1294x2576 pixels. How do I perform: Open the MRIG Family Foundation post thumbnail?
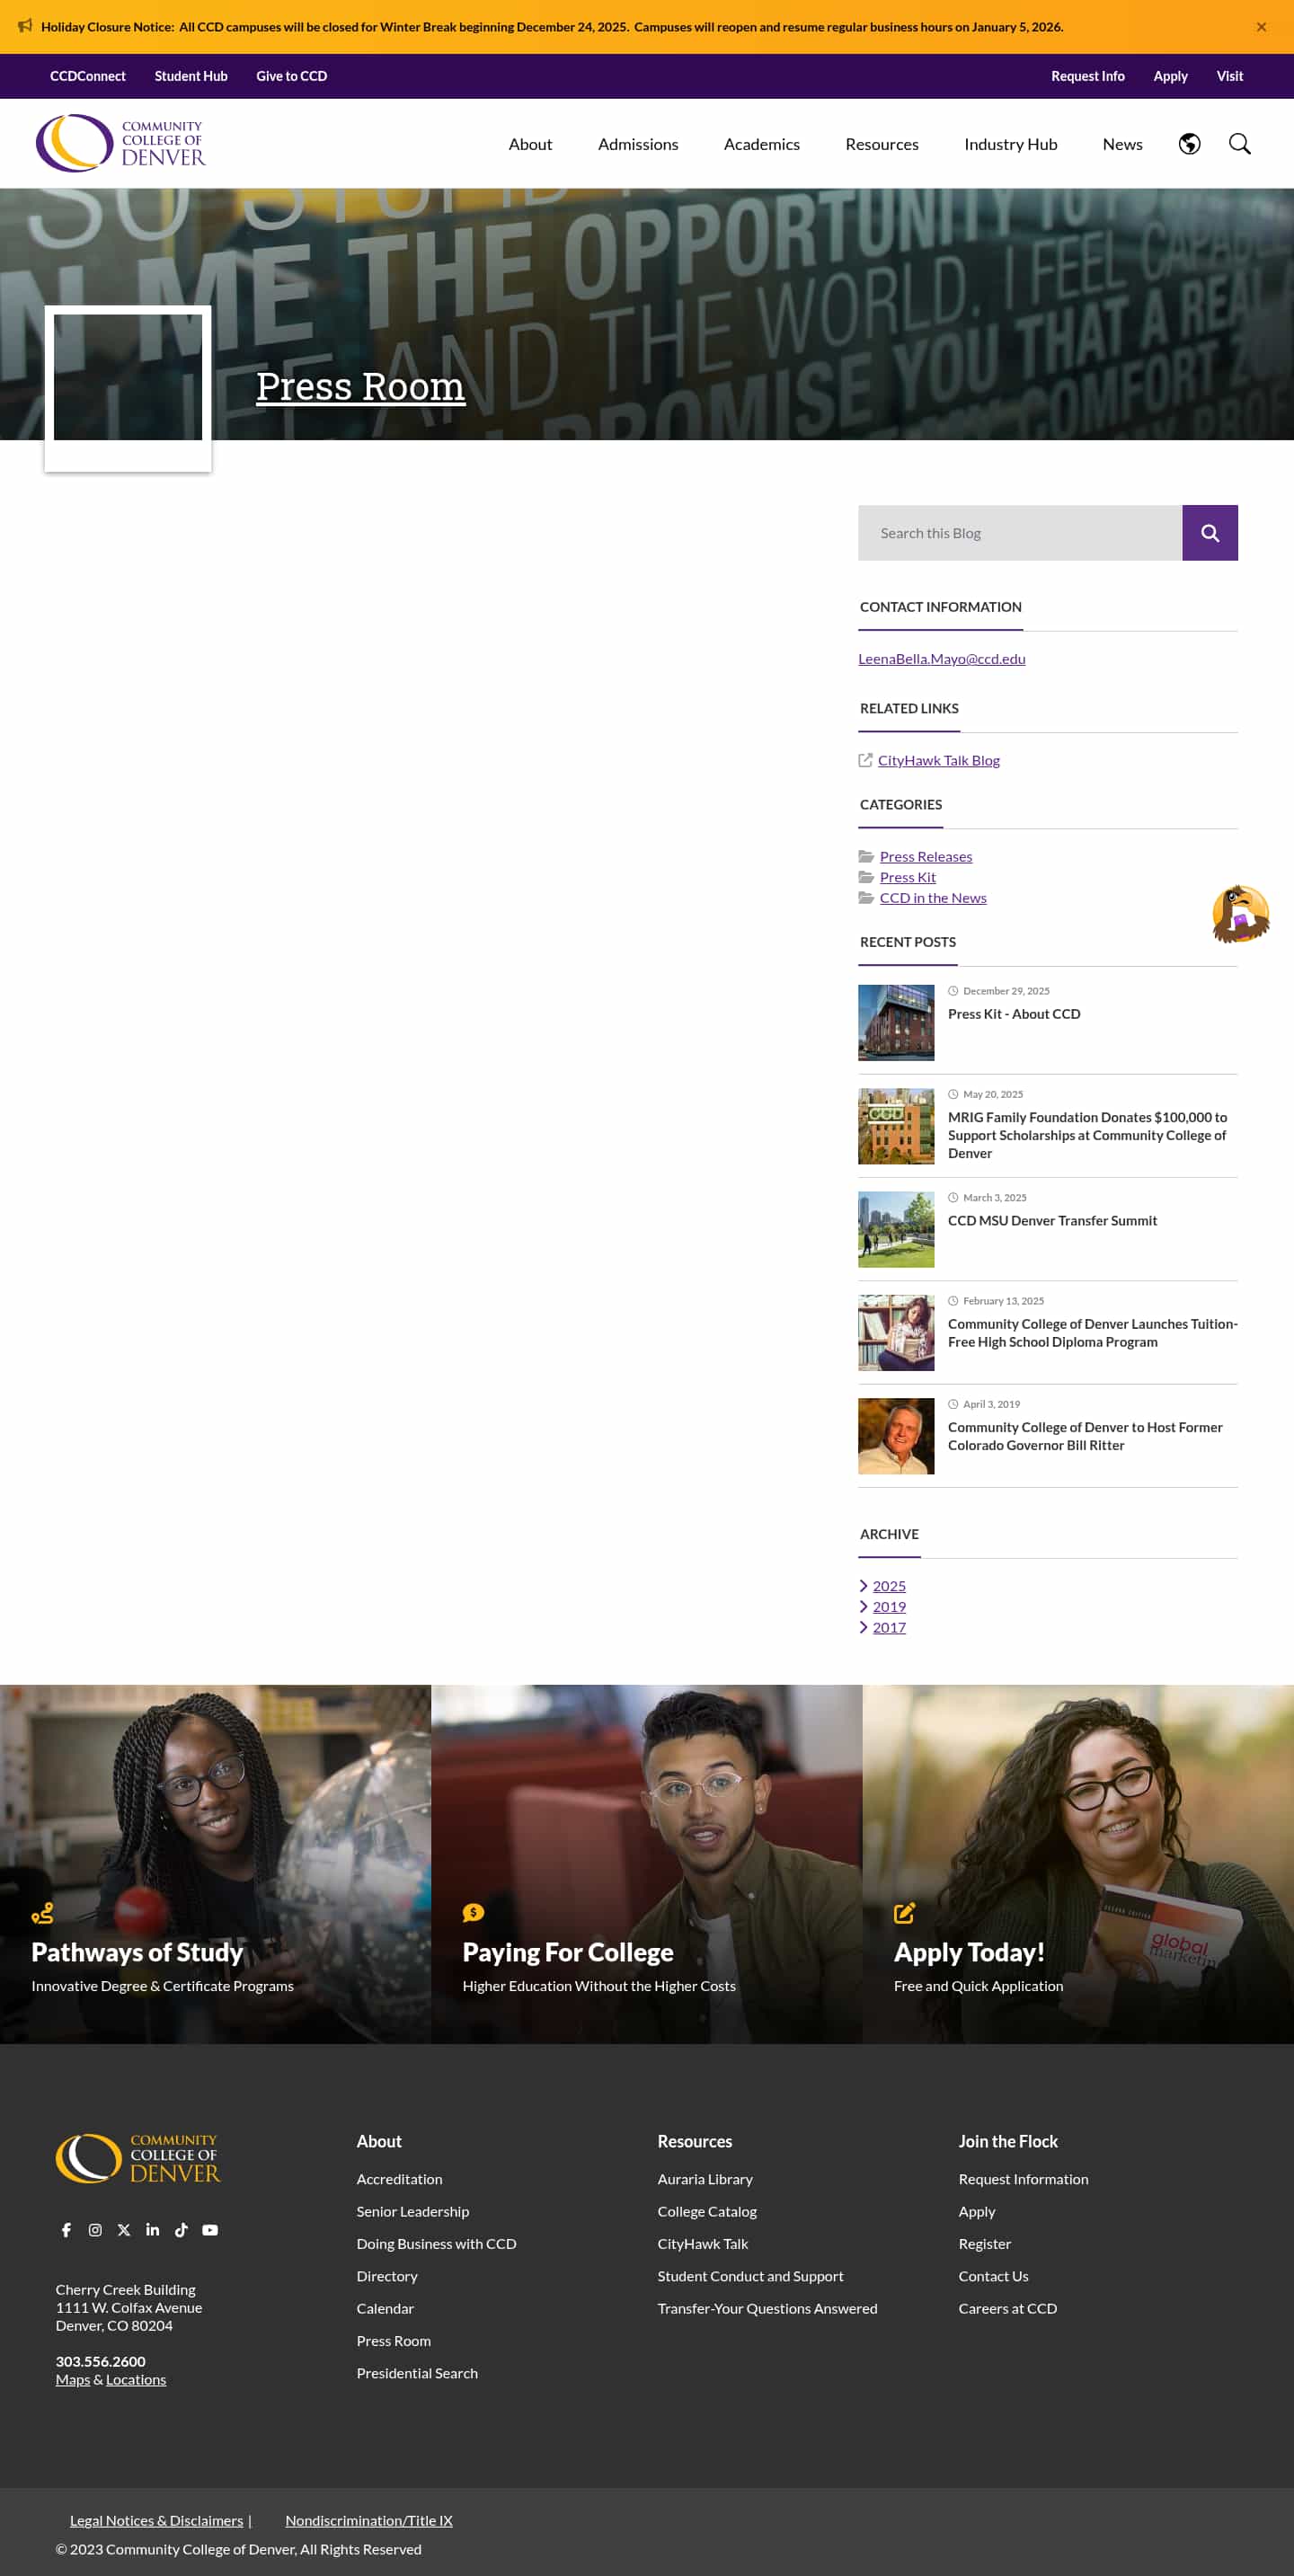896,1126
